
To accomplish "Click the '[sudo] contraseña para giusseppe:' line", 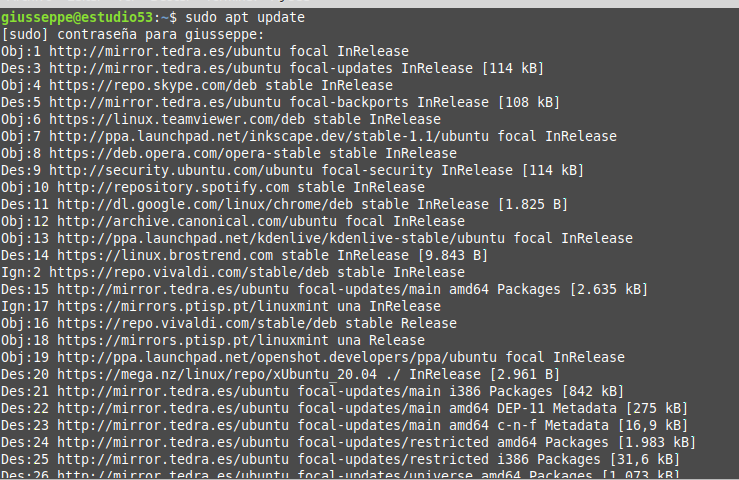I will (133, 35).
